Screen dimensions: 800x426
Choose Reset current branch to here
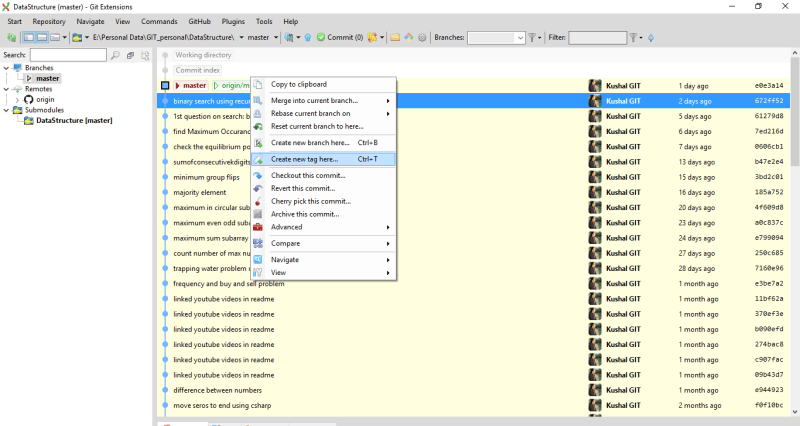323,126
